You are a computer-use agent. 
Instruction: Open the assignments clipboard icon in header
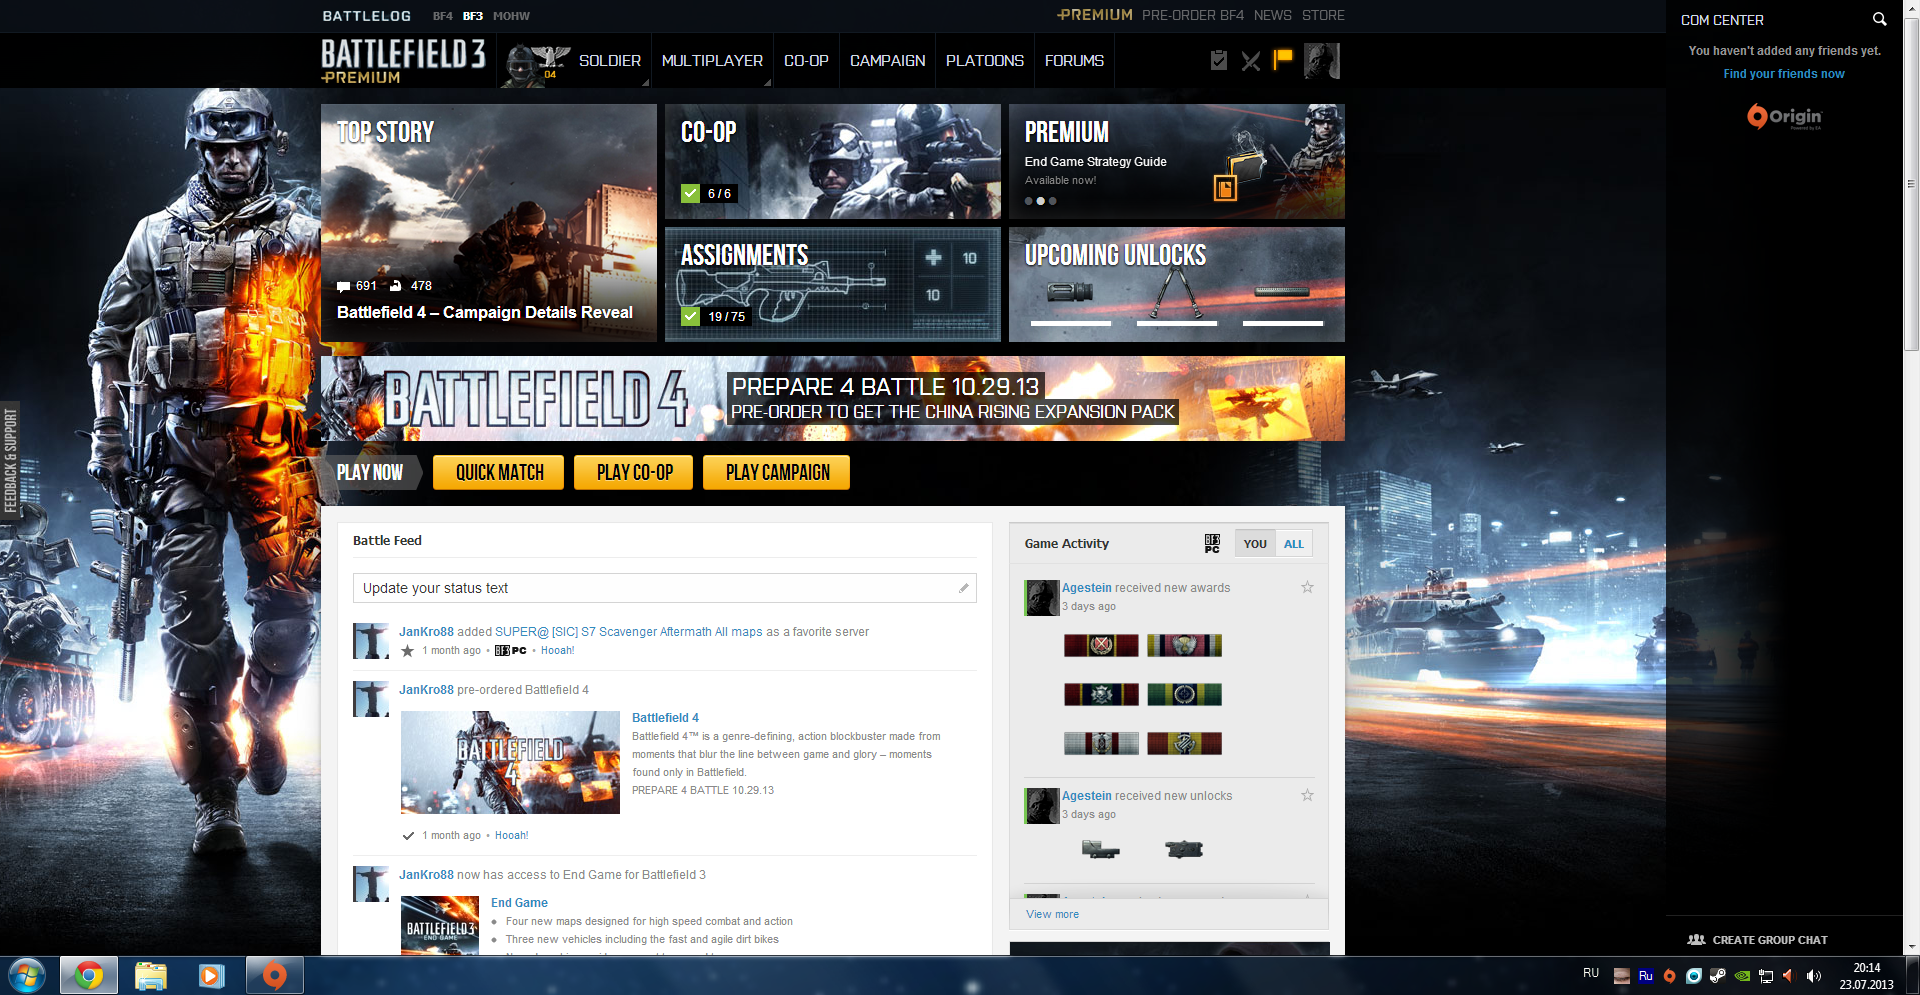(x=1218, y=60)
